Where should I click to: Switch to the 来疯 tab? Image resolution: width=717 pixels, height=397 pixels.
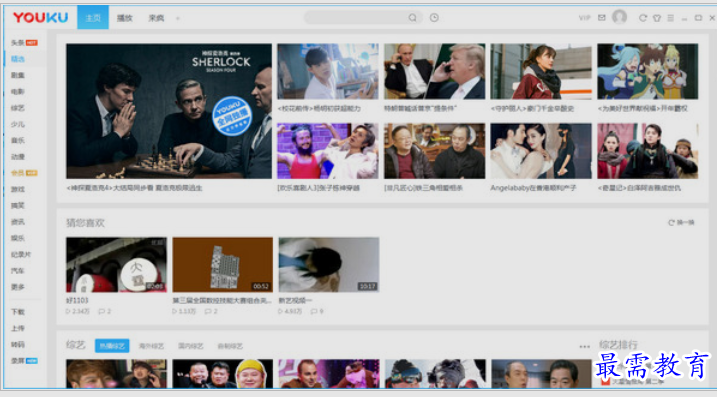tap(156, 18)
